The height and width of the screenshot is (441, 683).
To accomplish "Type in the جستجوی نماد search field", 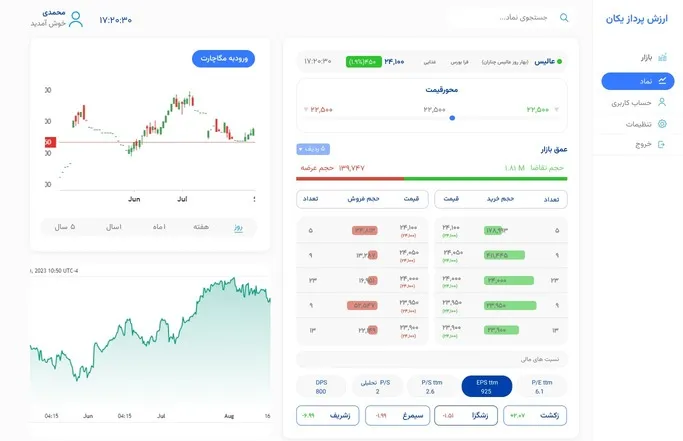I will click(x=500, y=18).
